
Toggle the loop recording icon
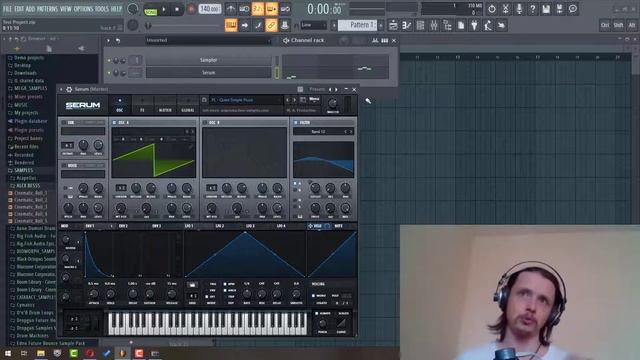coord(285,9)
